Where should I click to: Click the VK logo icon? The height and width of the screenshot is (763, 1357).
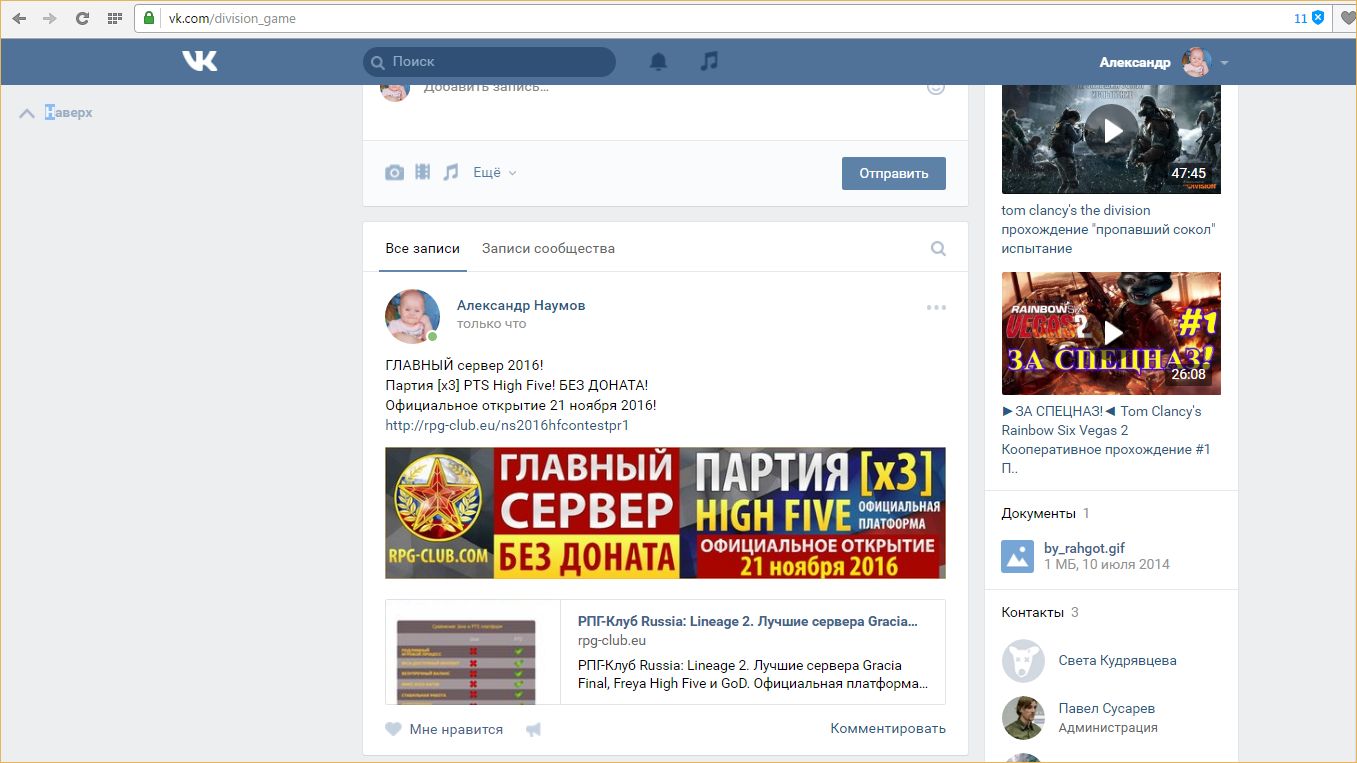(x=200, y=62)
